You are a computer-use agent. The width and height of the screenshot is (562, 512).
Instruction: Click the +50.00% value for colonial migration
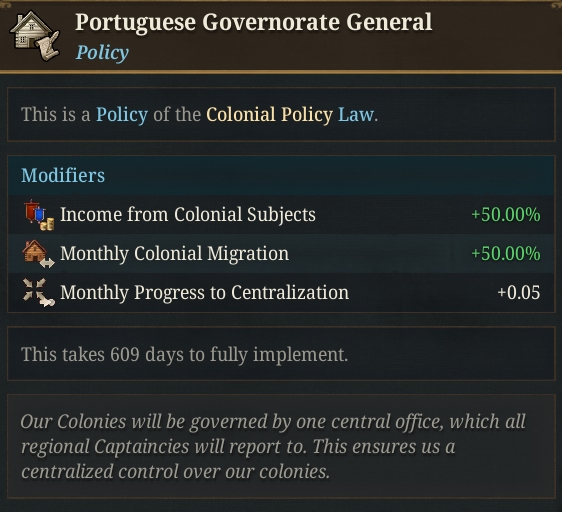506,253
